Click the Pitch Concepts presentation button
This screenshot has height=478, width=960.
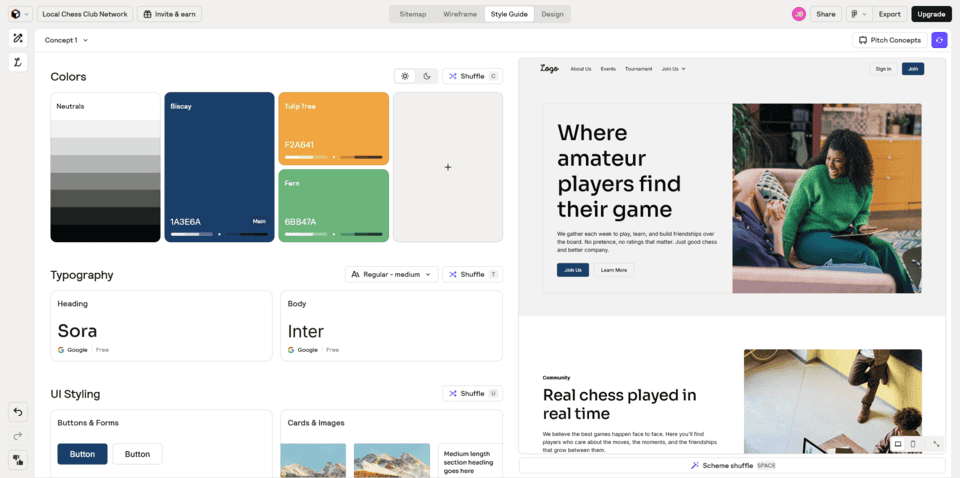tap(889, 40)
